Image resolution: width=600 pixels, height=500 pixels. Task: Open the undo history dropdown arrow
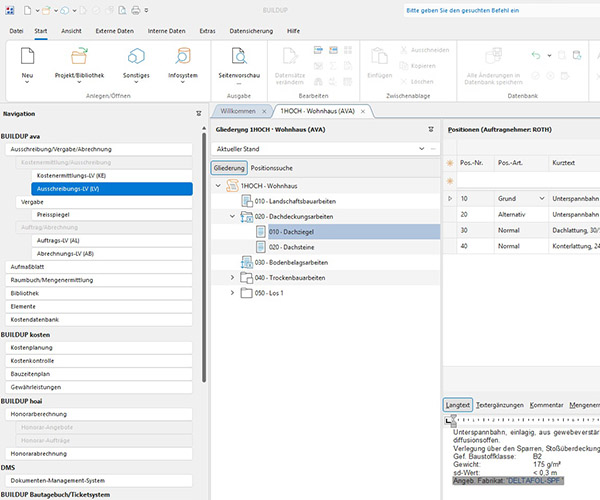(549, 55)
